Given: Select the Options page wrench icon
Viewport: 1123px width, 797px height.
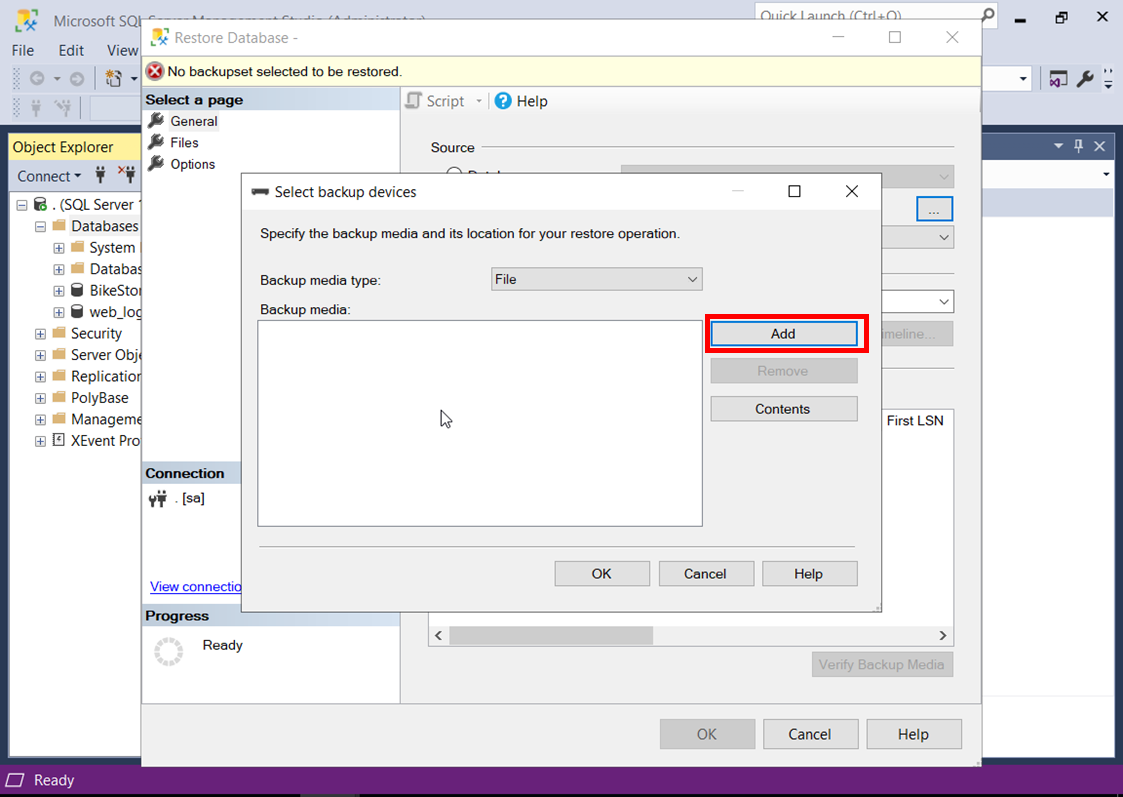Looking at the screenshot, I should [x=156, y=163].
